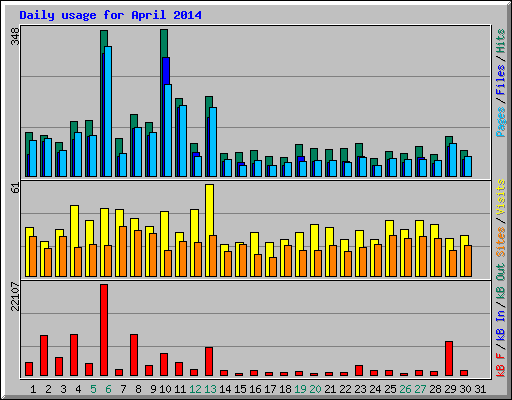
Task: Click the orange sites bar for day 7
Action: tap(123, 251)
